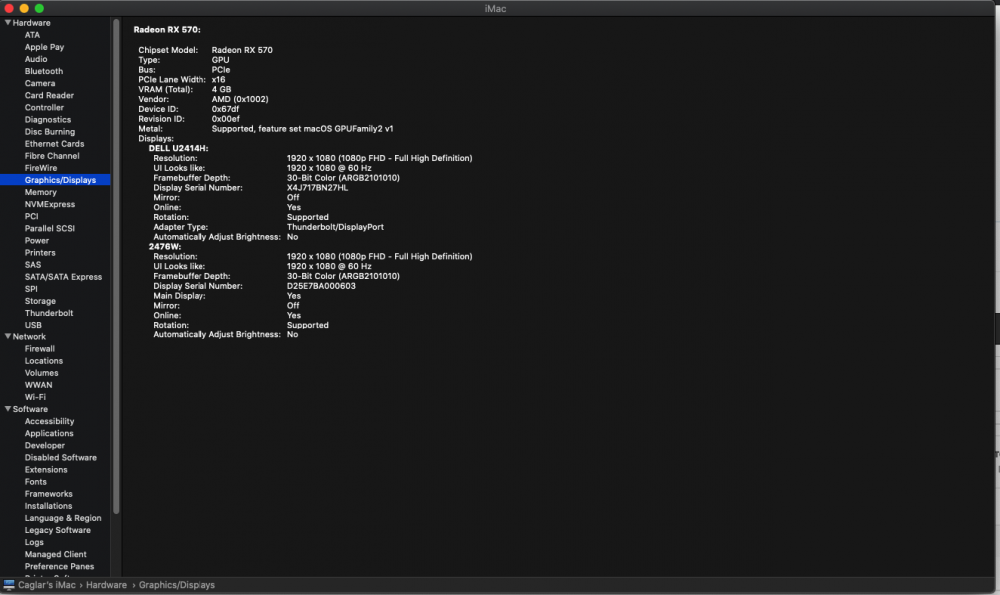Click Graphics/Displays in the path bar
This screenshot has height=595, width=1000.
[177, 585]
